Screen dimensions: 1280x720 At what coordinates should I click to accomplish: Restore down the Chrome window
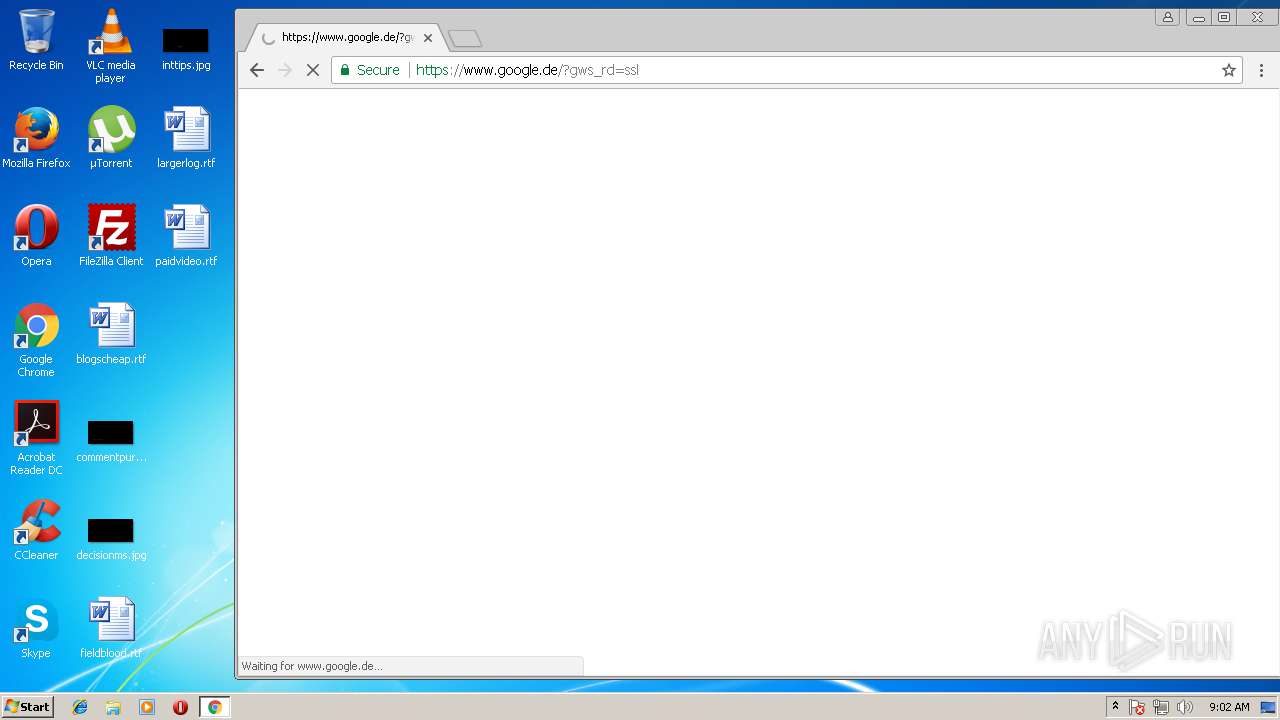pos(1224,17)
